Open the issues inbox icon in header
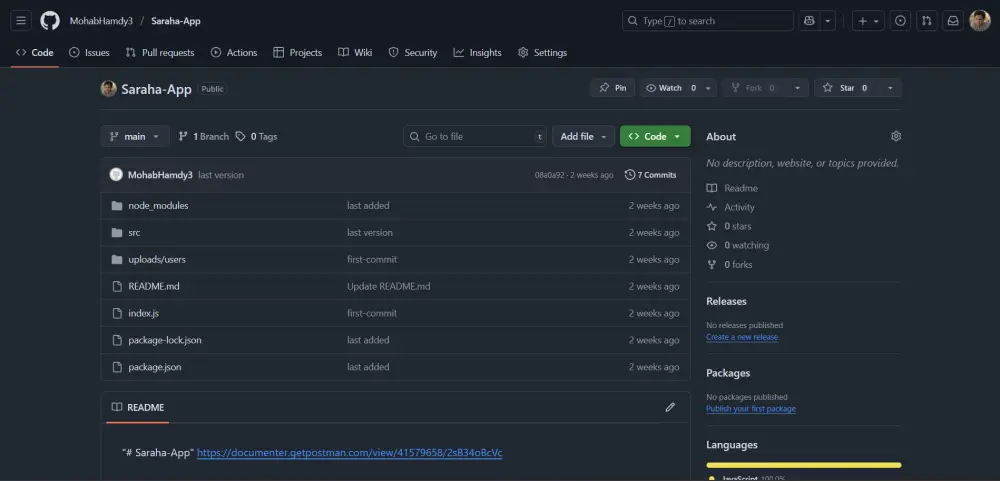 (900, 20)
